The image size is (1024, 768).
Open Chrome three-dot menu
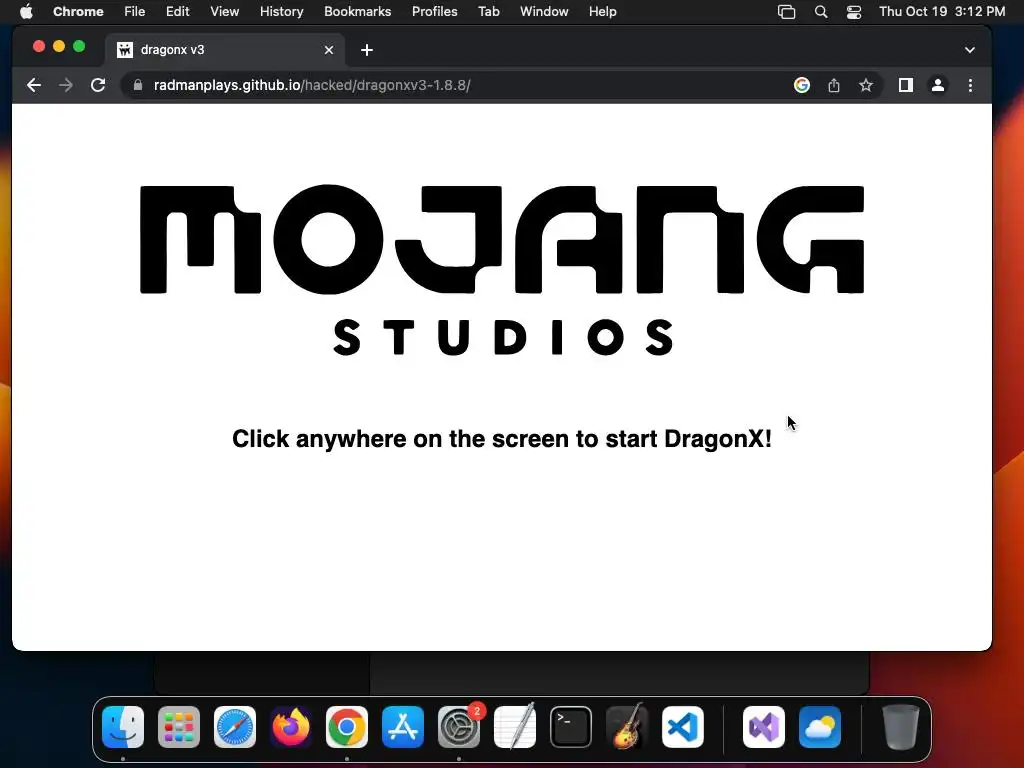(970, 85)
